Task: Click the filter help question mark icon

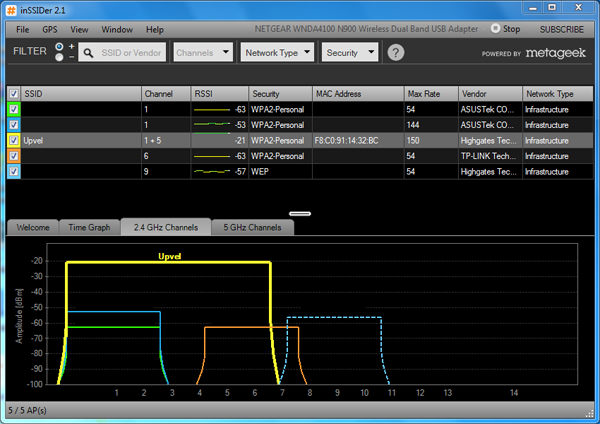Action: click(397, 53)
